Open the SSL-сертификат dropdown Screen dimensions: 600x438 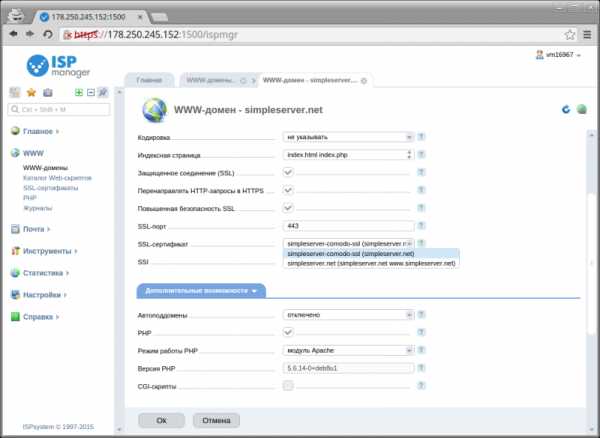[348, 244]
